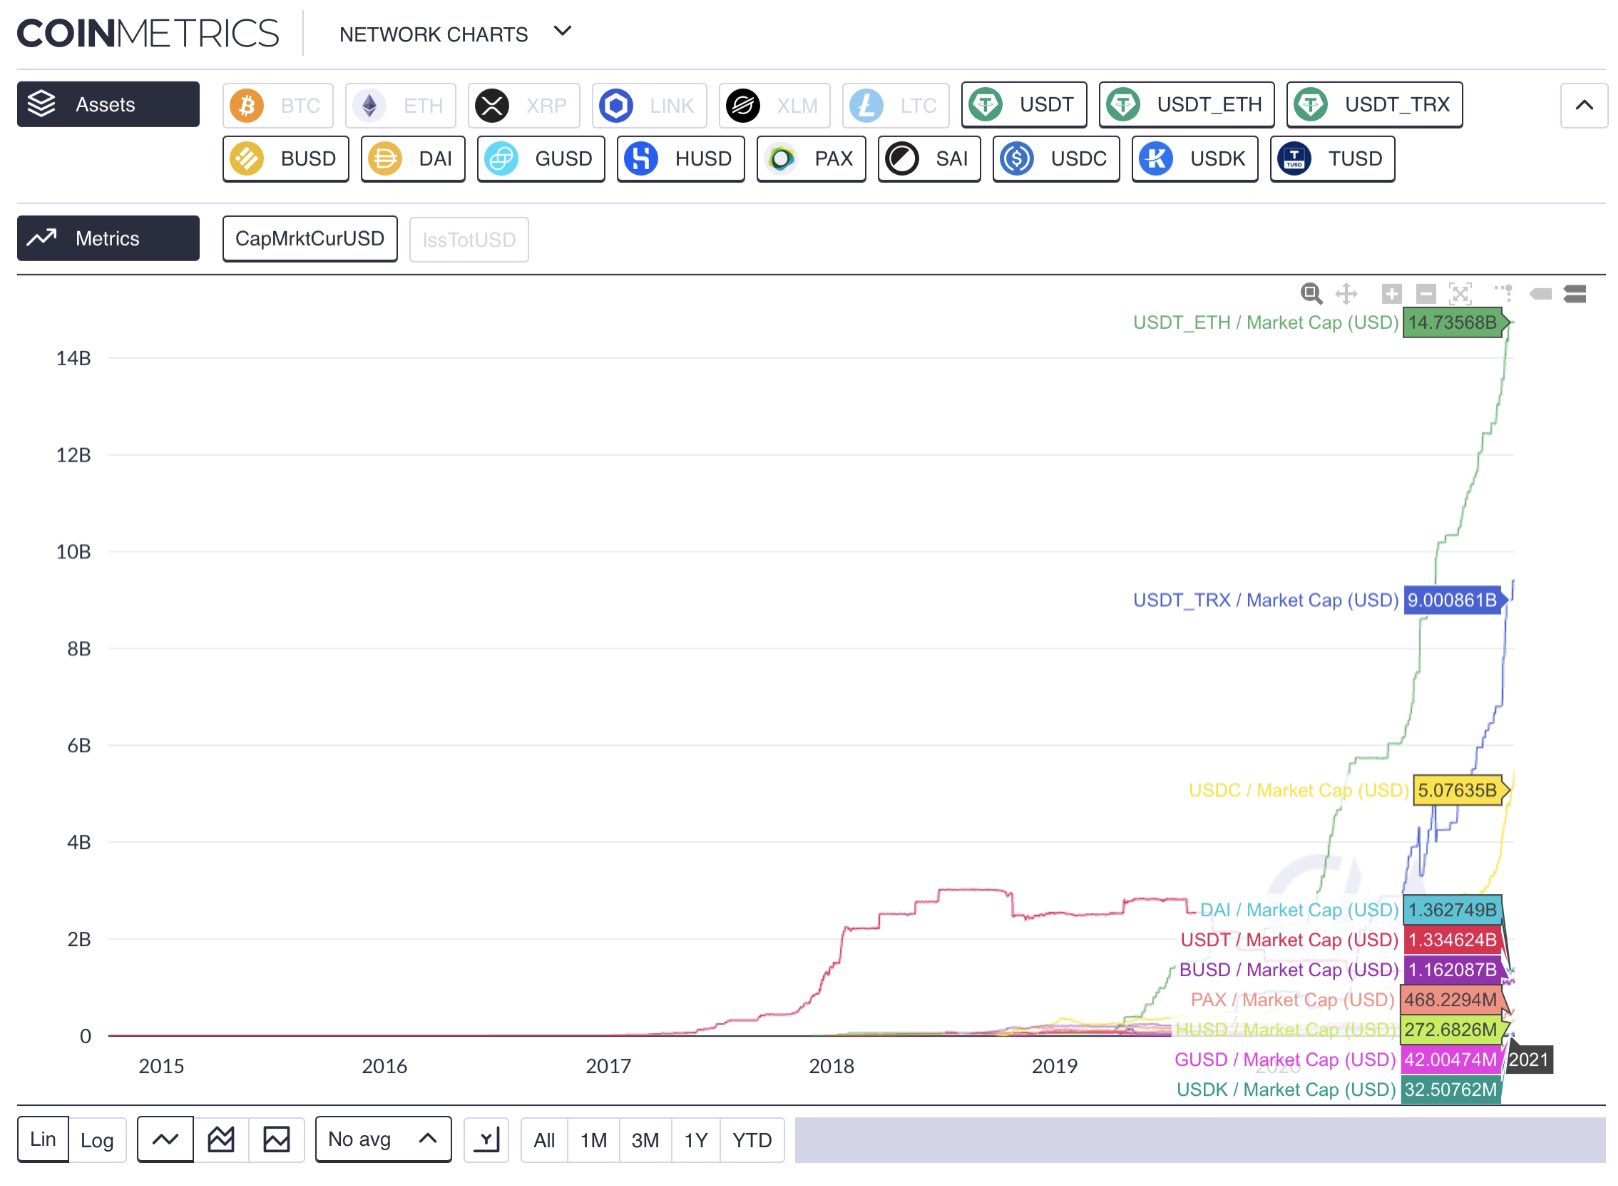The image size is (1618, 1186).
Task: Toggle the CapMrktCurUSD metric
Action: click(310, 239)
